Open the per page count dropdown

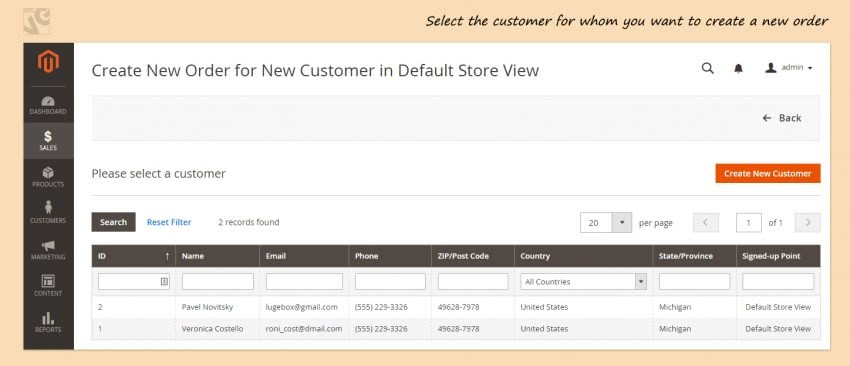click(606, 223)
